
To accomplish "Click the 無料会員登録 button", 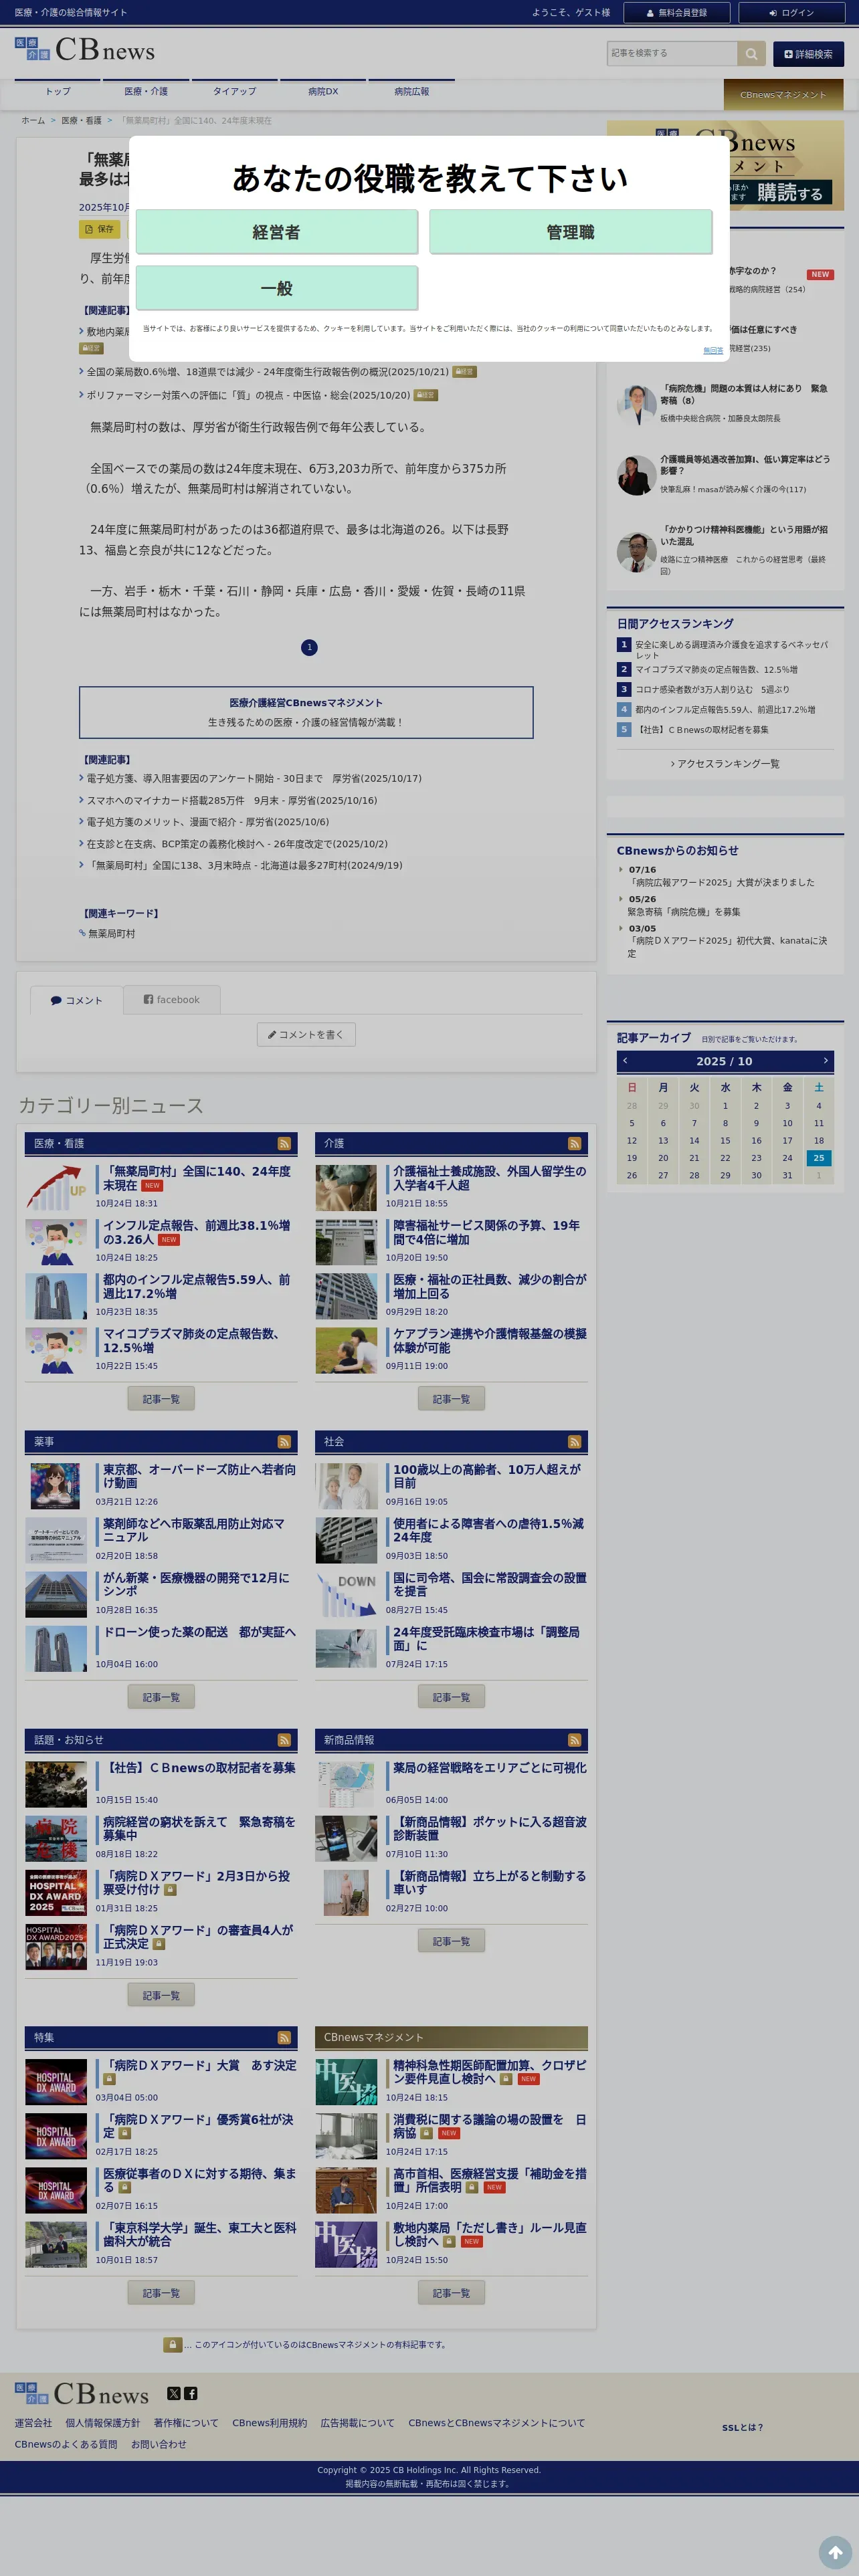I will pos(677,13).
